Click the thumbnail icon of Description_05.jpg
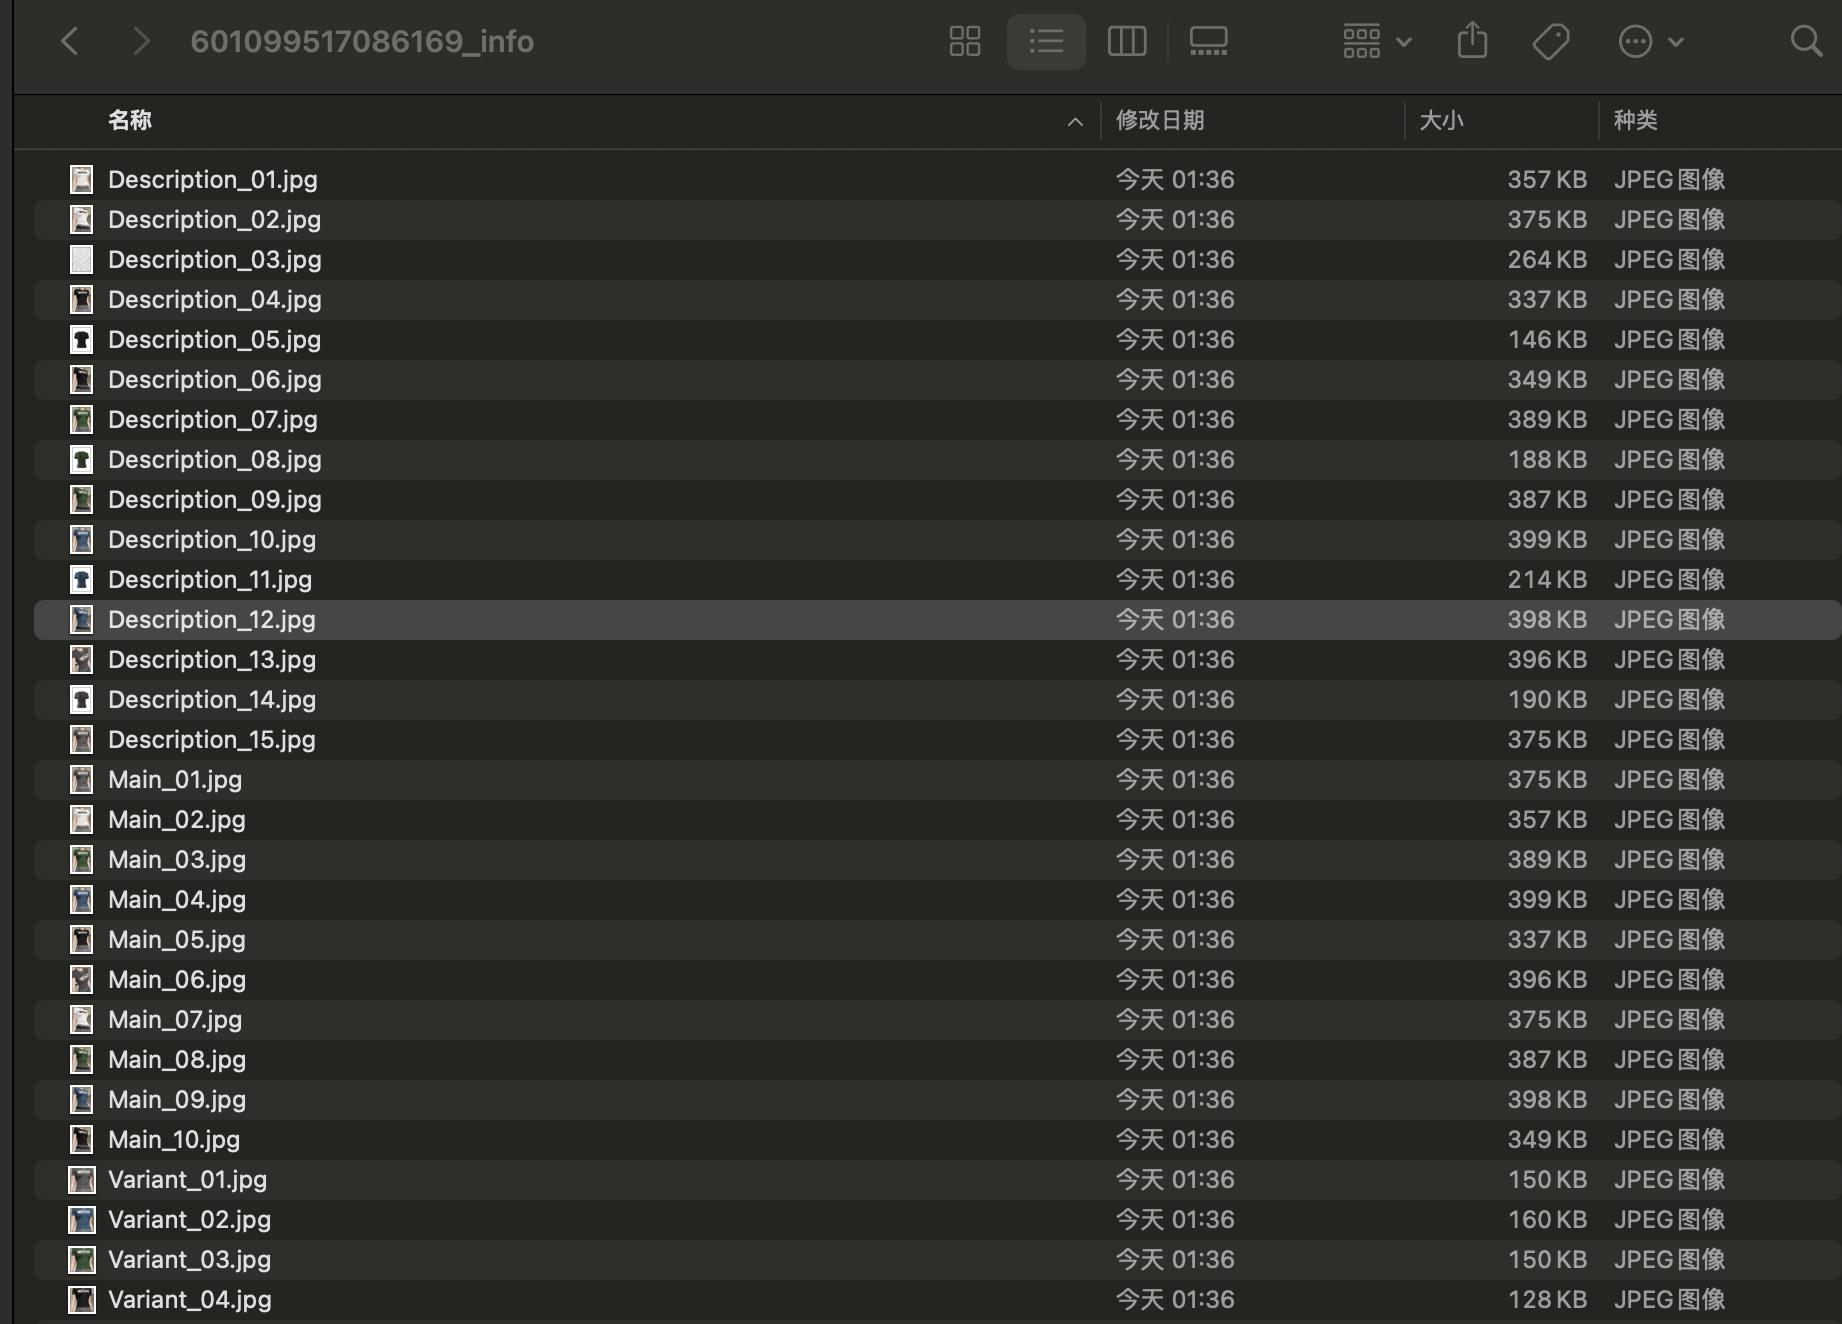The width and height of the screenshot is (1842, 1324). click(x=81, y=339)
